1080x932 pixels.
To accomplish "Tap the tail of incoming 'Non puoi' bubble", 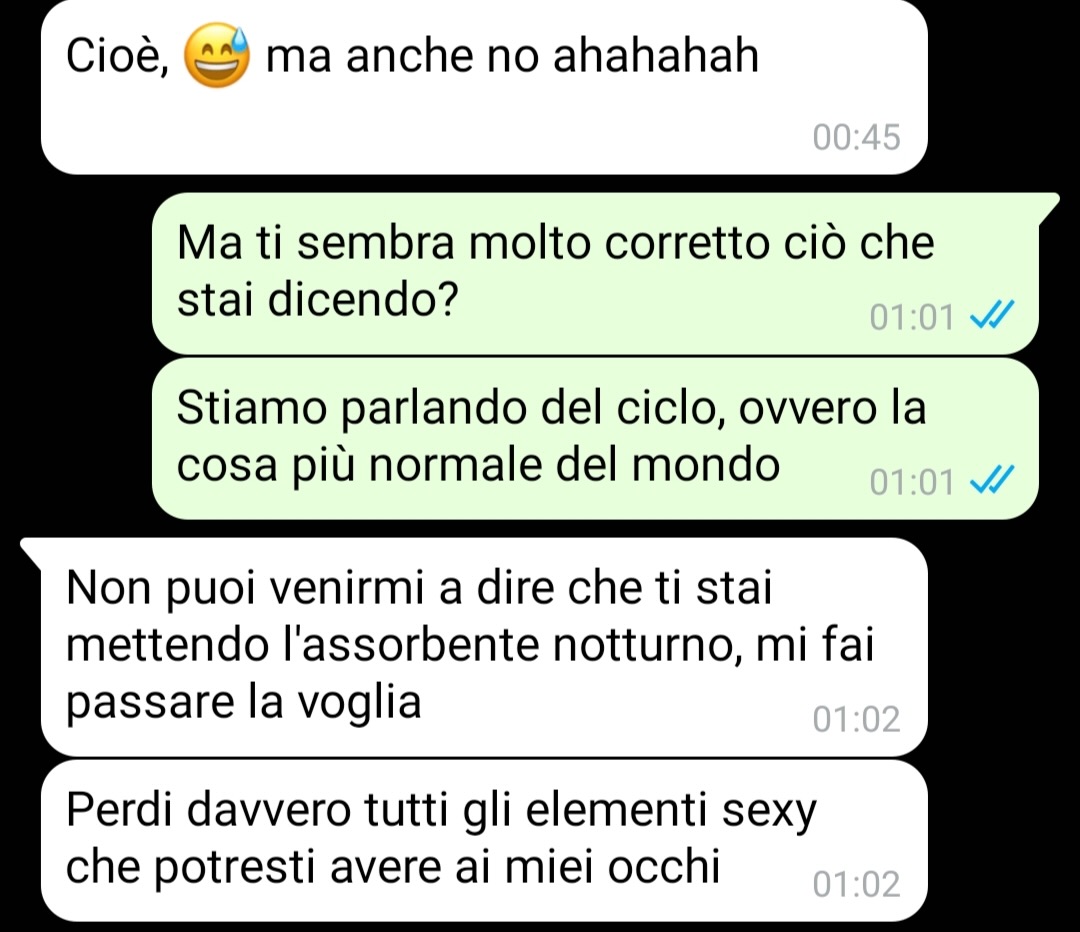I will [31, 552].
